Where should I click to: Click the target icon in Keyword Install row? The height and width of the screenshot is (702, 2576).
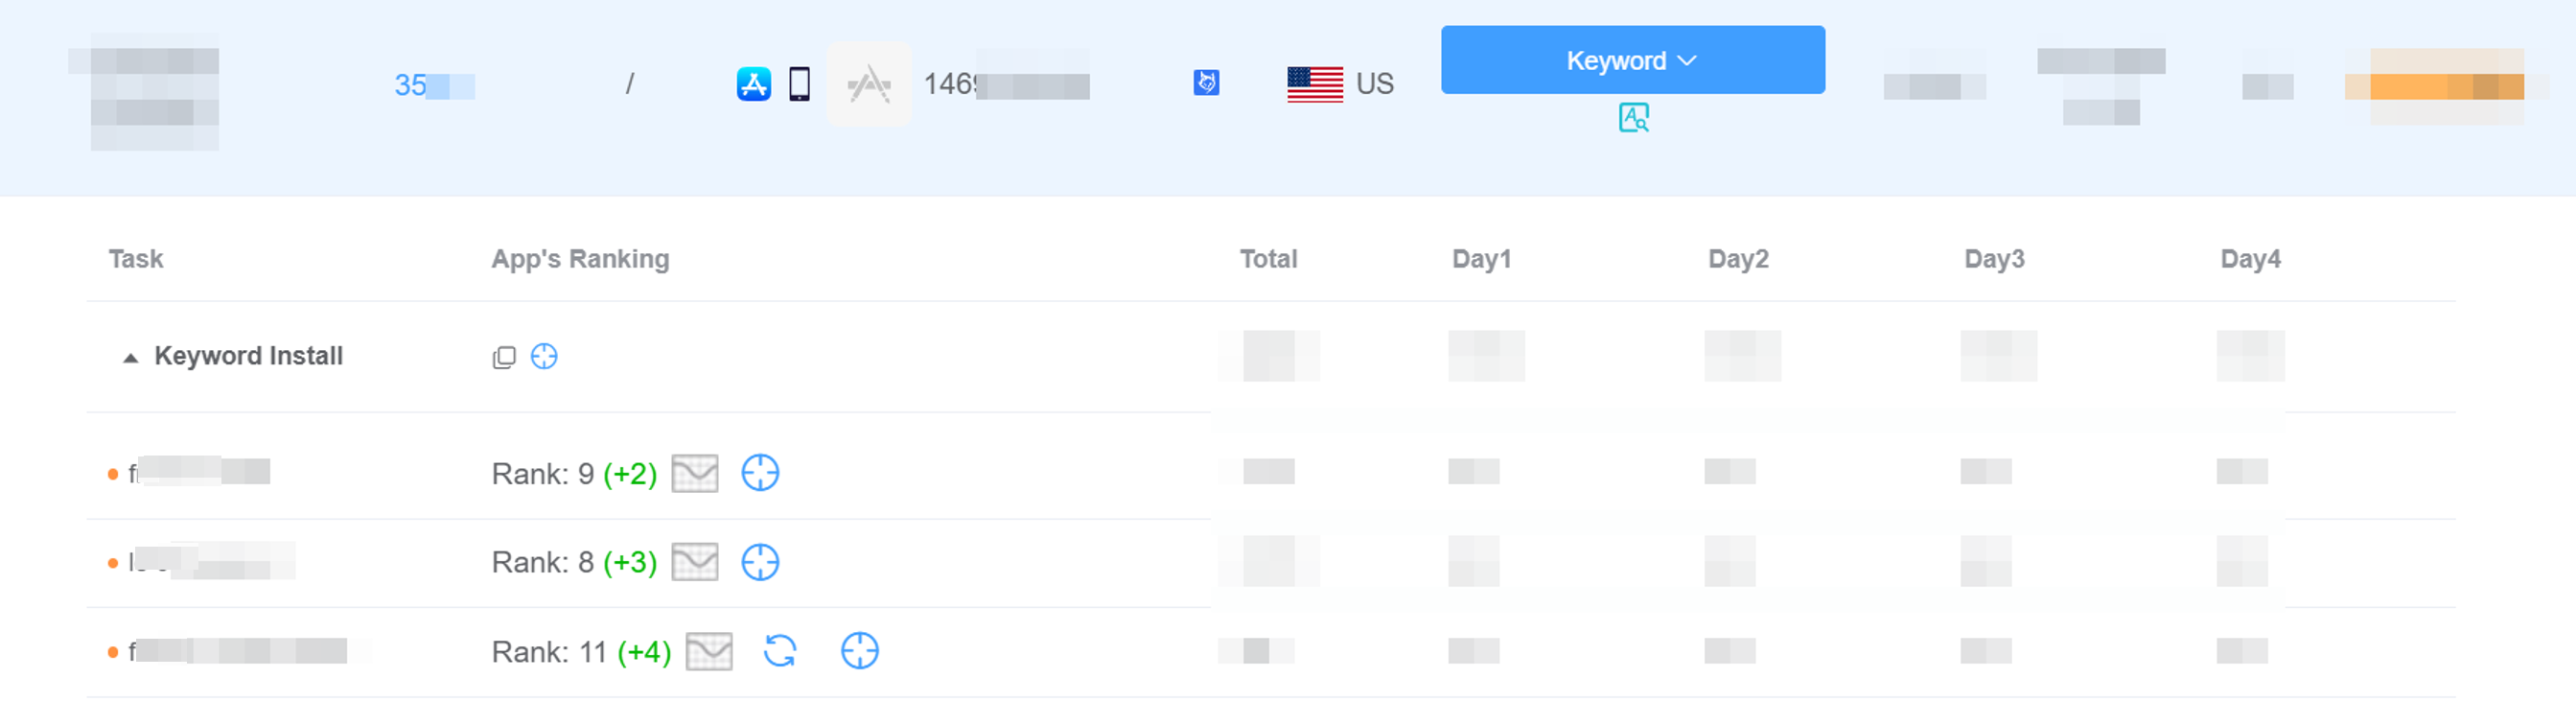point(544,356)
